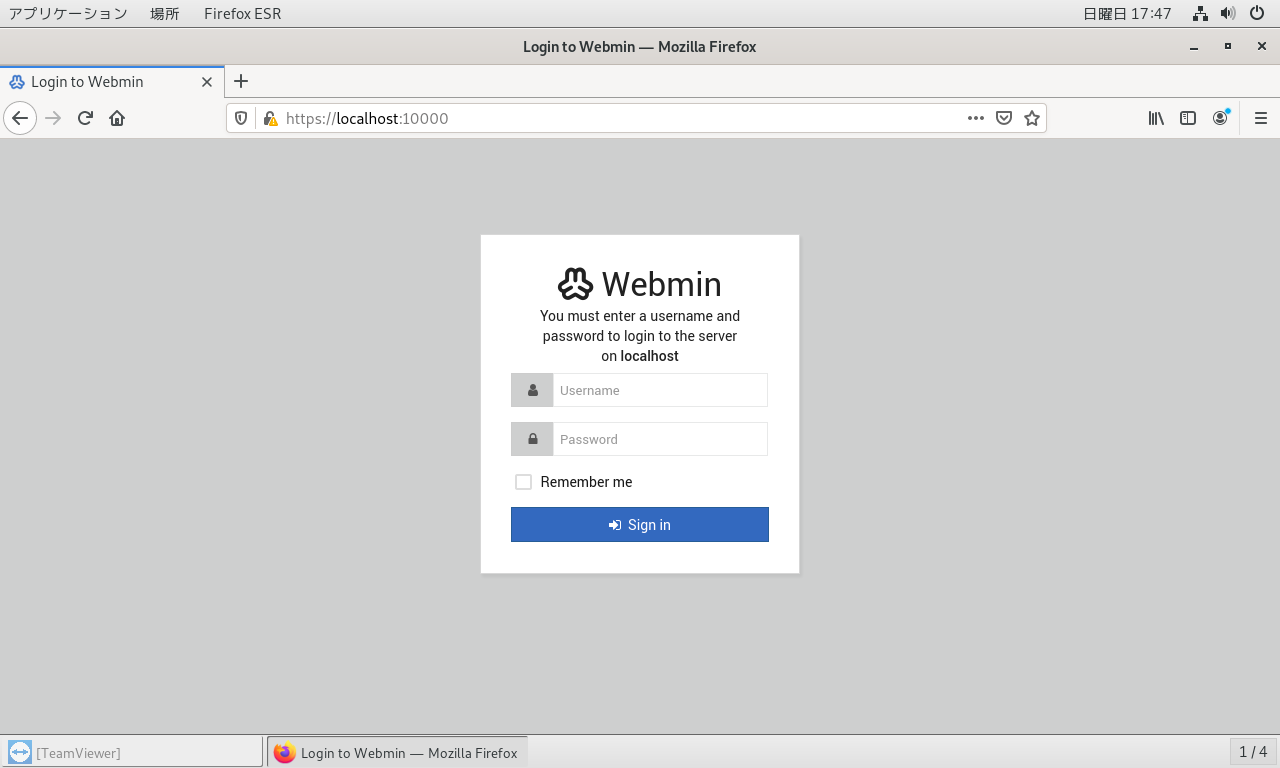This screenshot has width=1280, height=768.
Task: Reload the current Webmin page
Action: 85,118
